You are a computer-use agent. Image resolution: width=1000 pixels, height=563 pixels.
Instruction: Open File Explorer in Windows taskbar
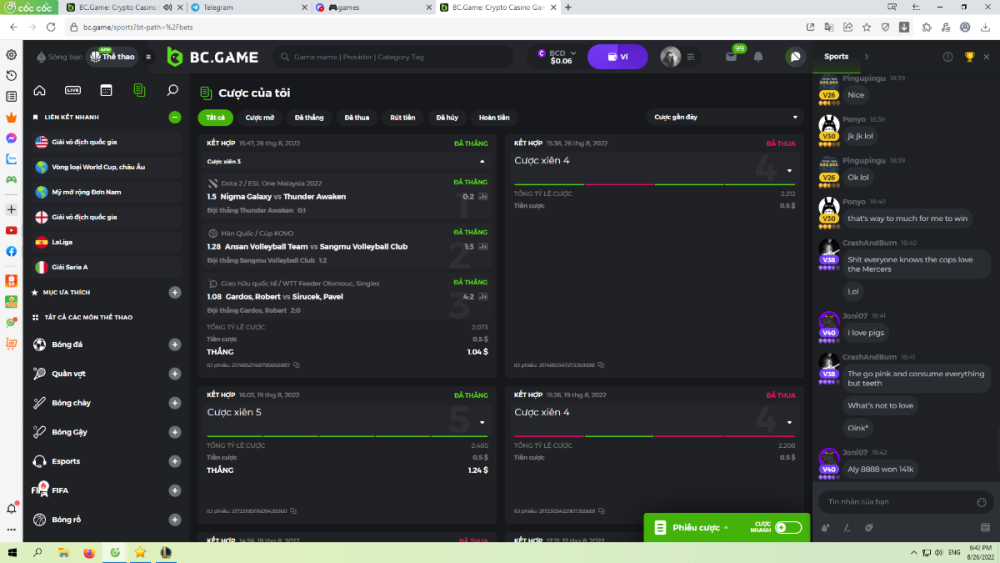point(63,552)
